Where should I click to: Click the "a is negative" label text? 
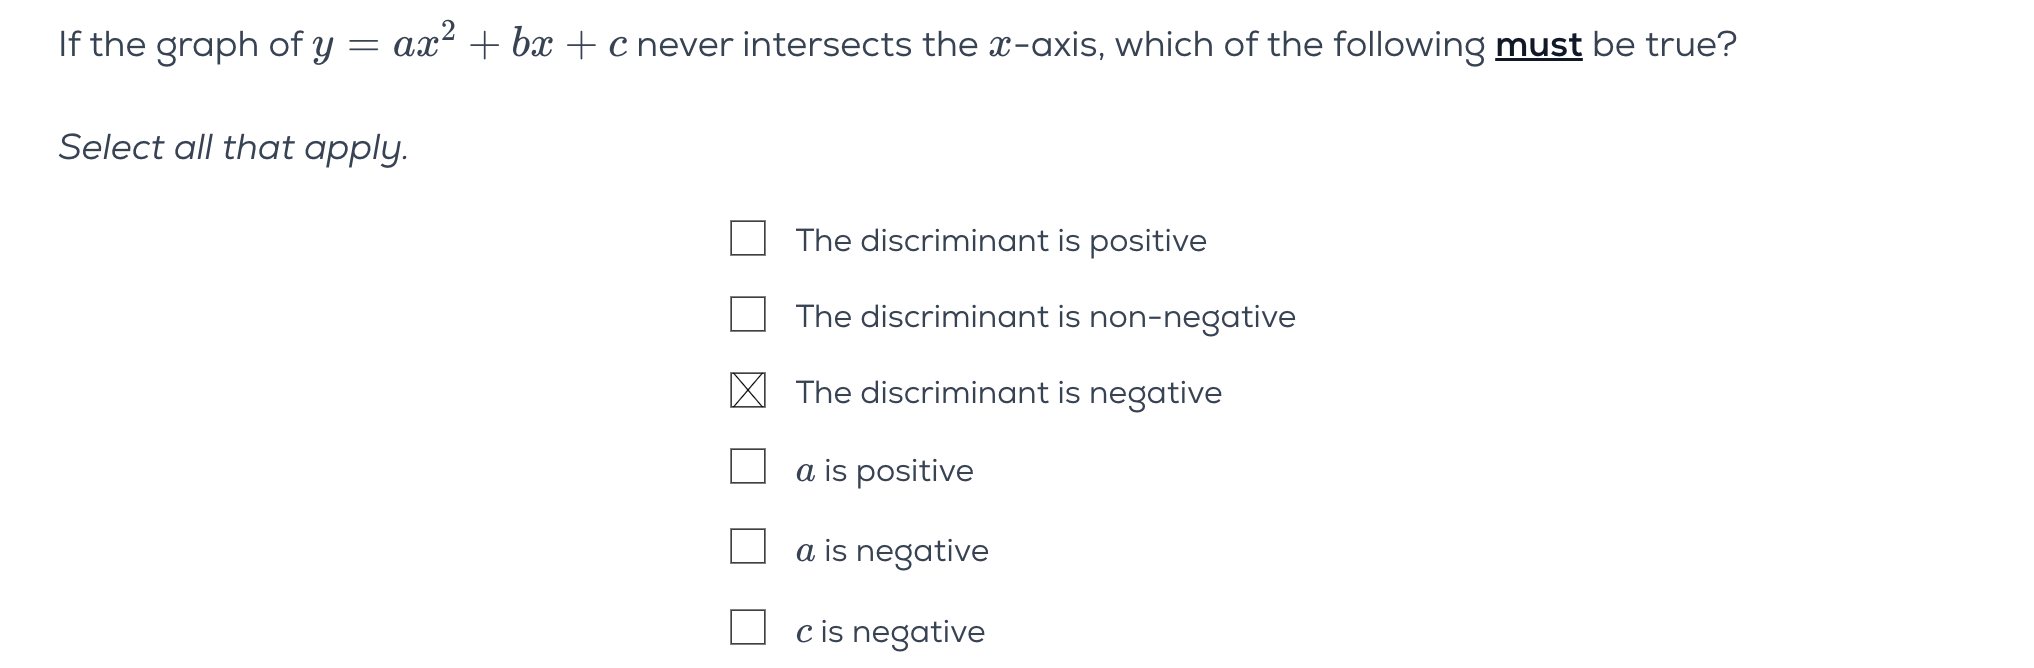[892, 551]
